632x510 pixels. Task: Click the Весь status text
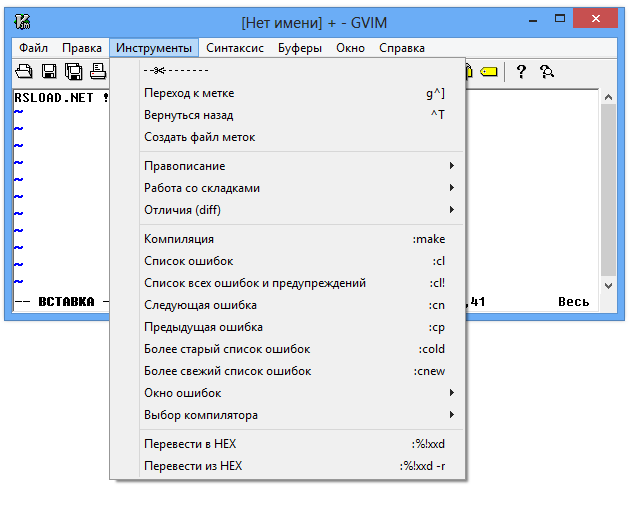coord(574,302)
